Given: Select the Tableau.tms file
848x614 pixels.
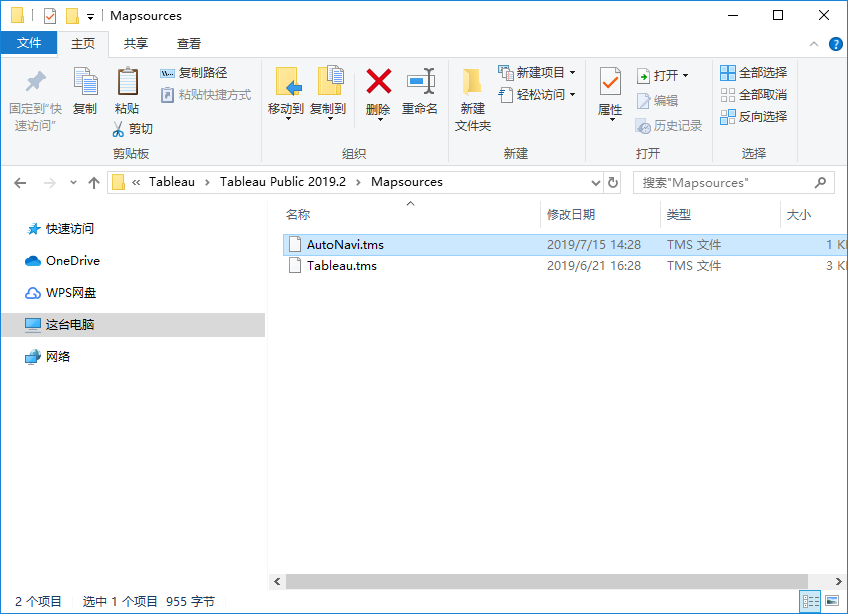Looking at the screenshot, I should (x=341, y=266).
